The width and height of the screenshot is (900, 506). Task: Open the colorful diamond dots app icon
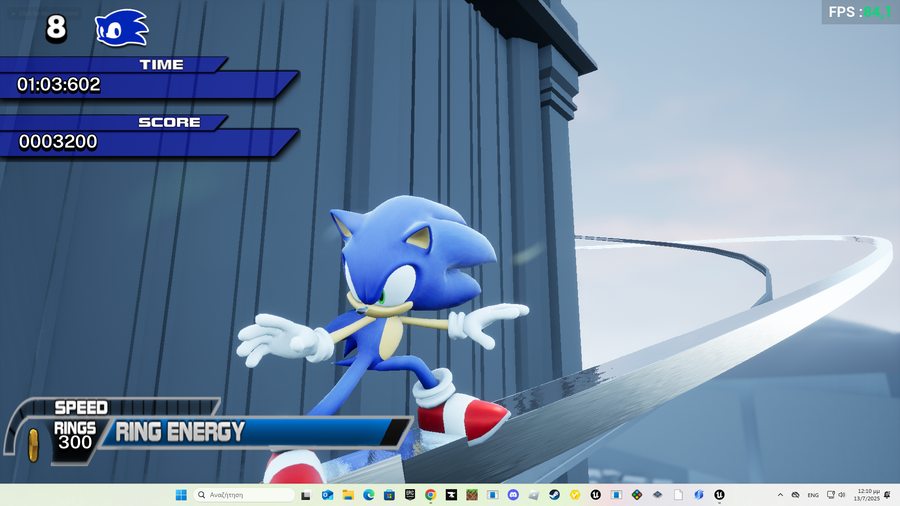637,495
